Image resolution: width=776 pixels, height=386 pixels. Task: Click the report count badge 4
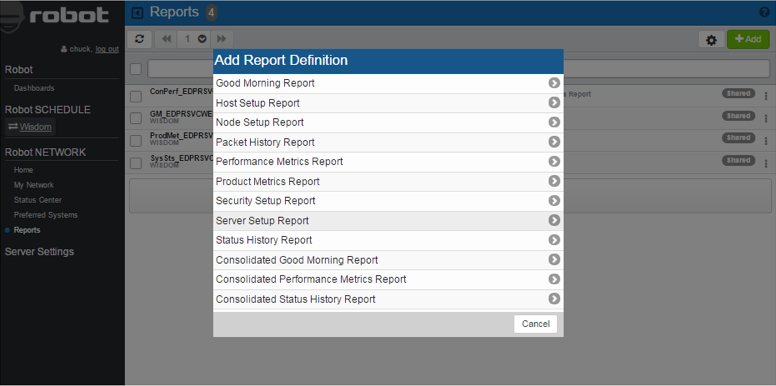211,13
